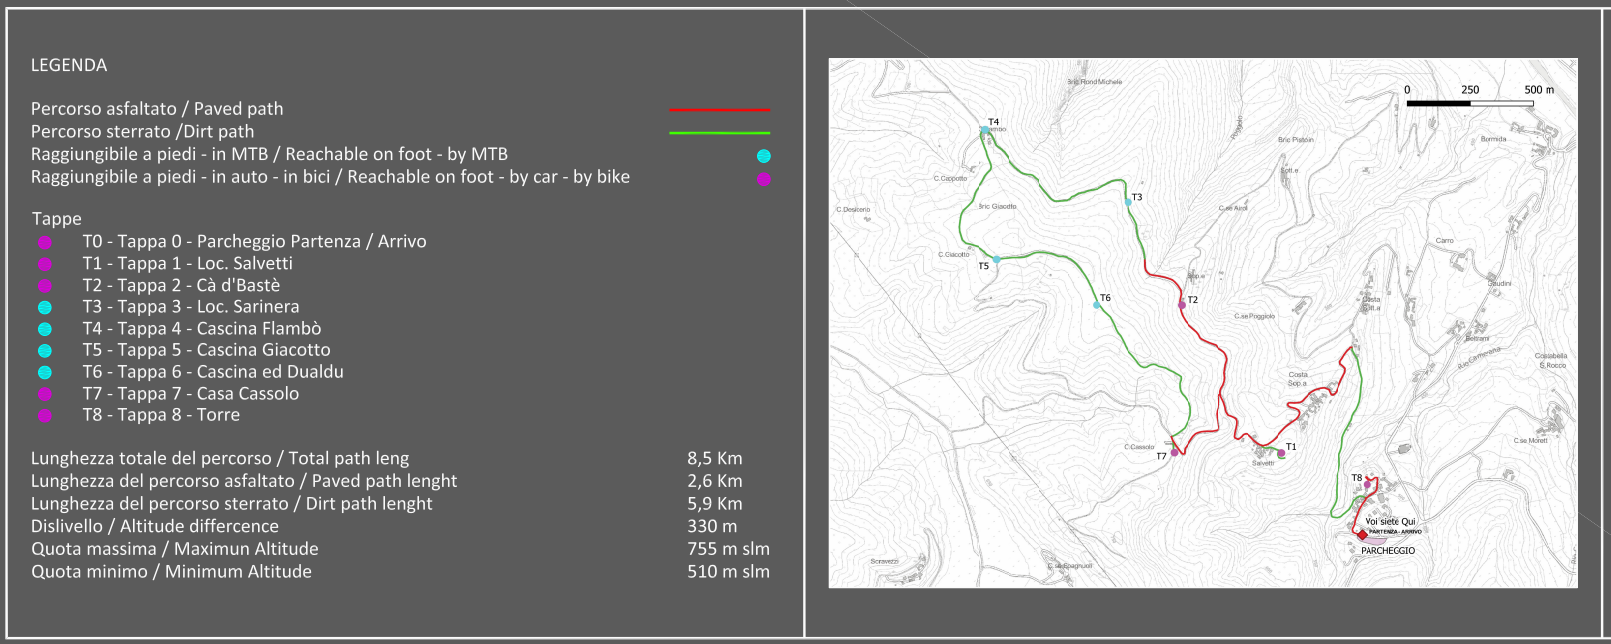This screenshot has height=644, width=1611.
Task: Select the T1 Salvetti map marker
Action: tap(1281, 453)
